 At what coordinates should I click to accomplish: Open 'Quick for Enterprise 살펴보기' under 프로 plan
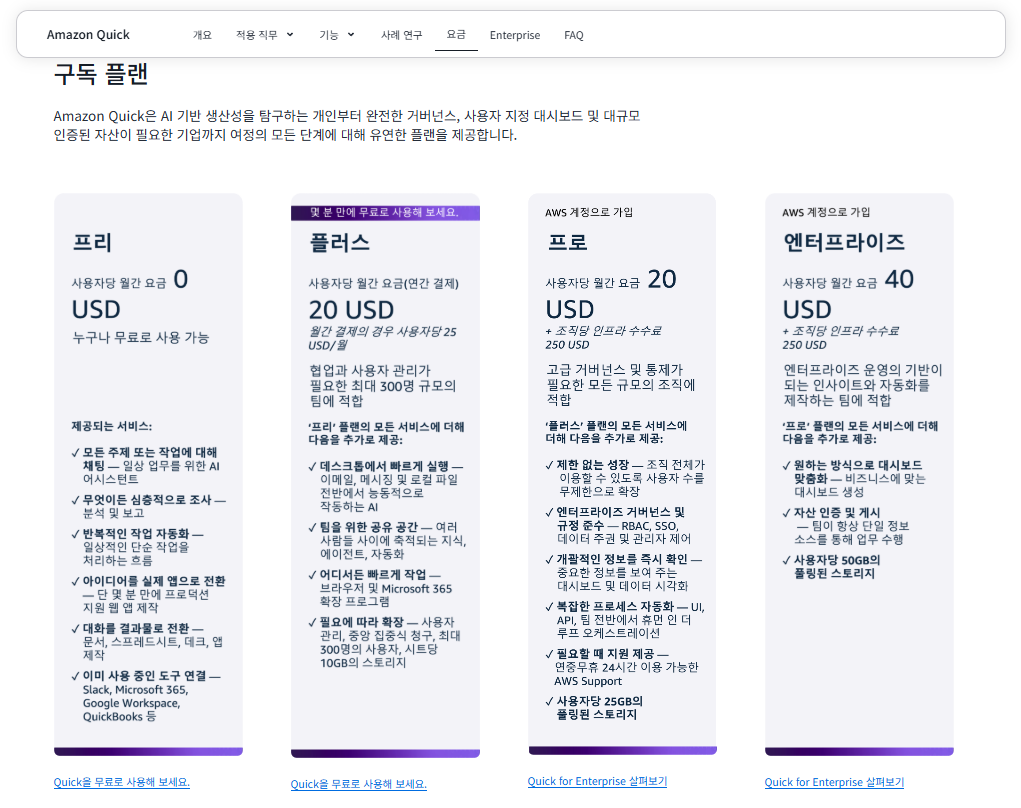597,781
